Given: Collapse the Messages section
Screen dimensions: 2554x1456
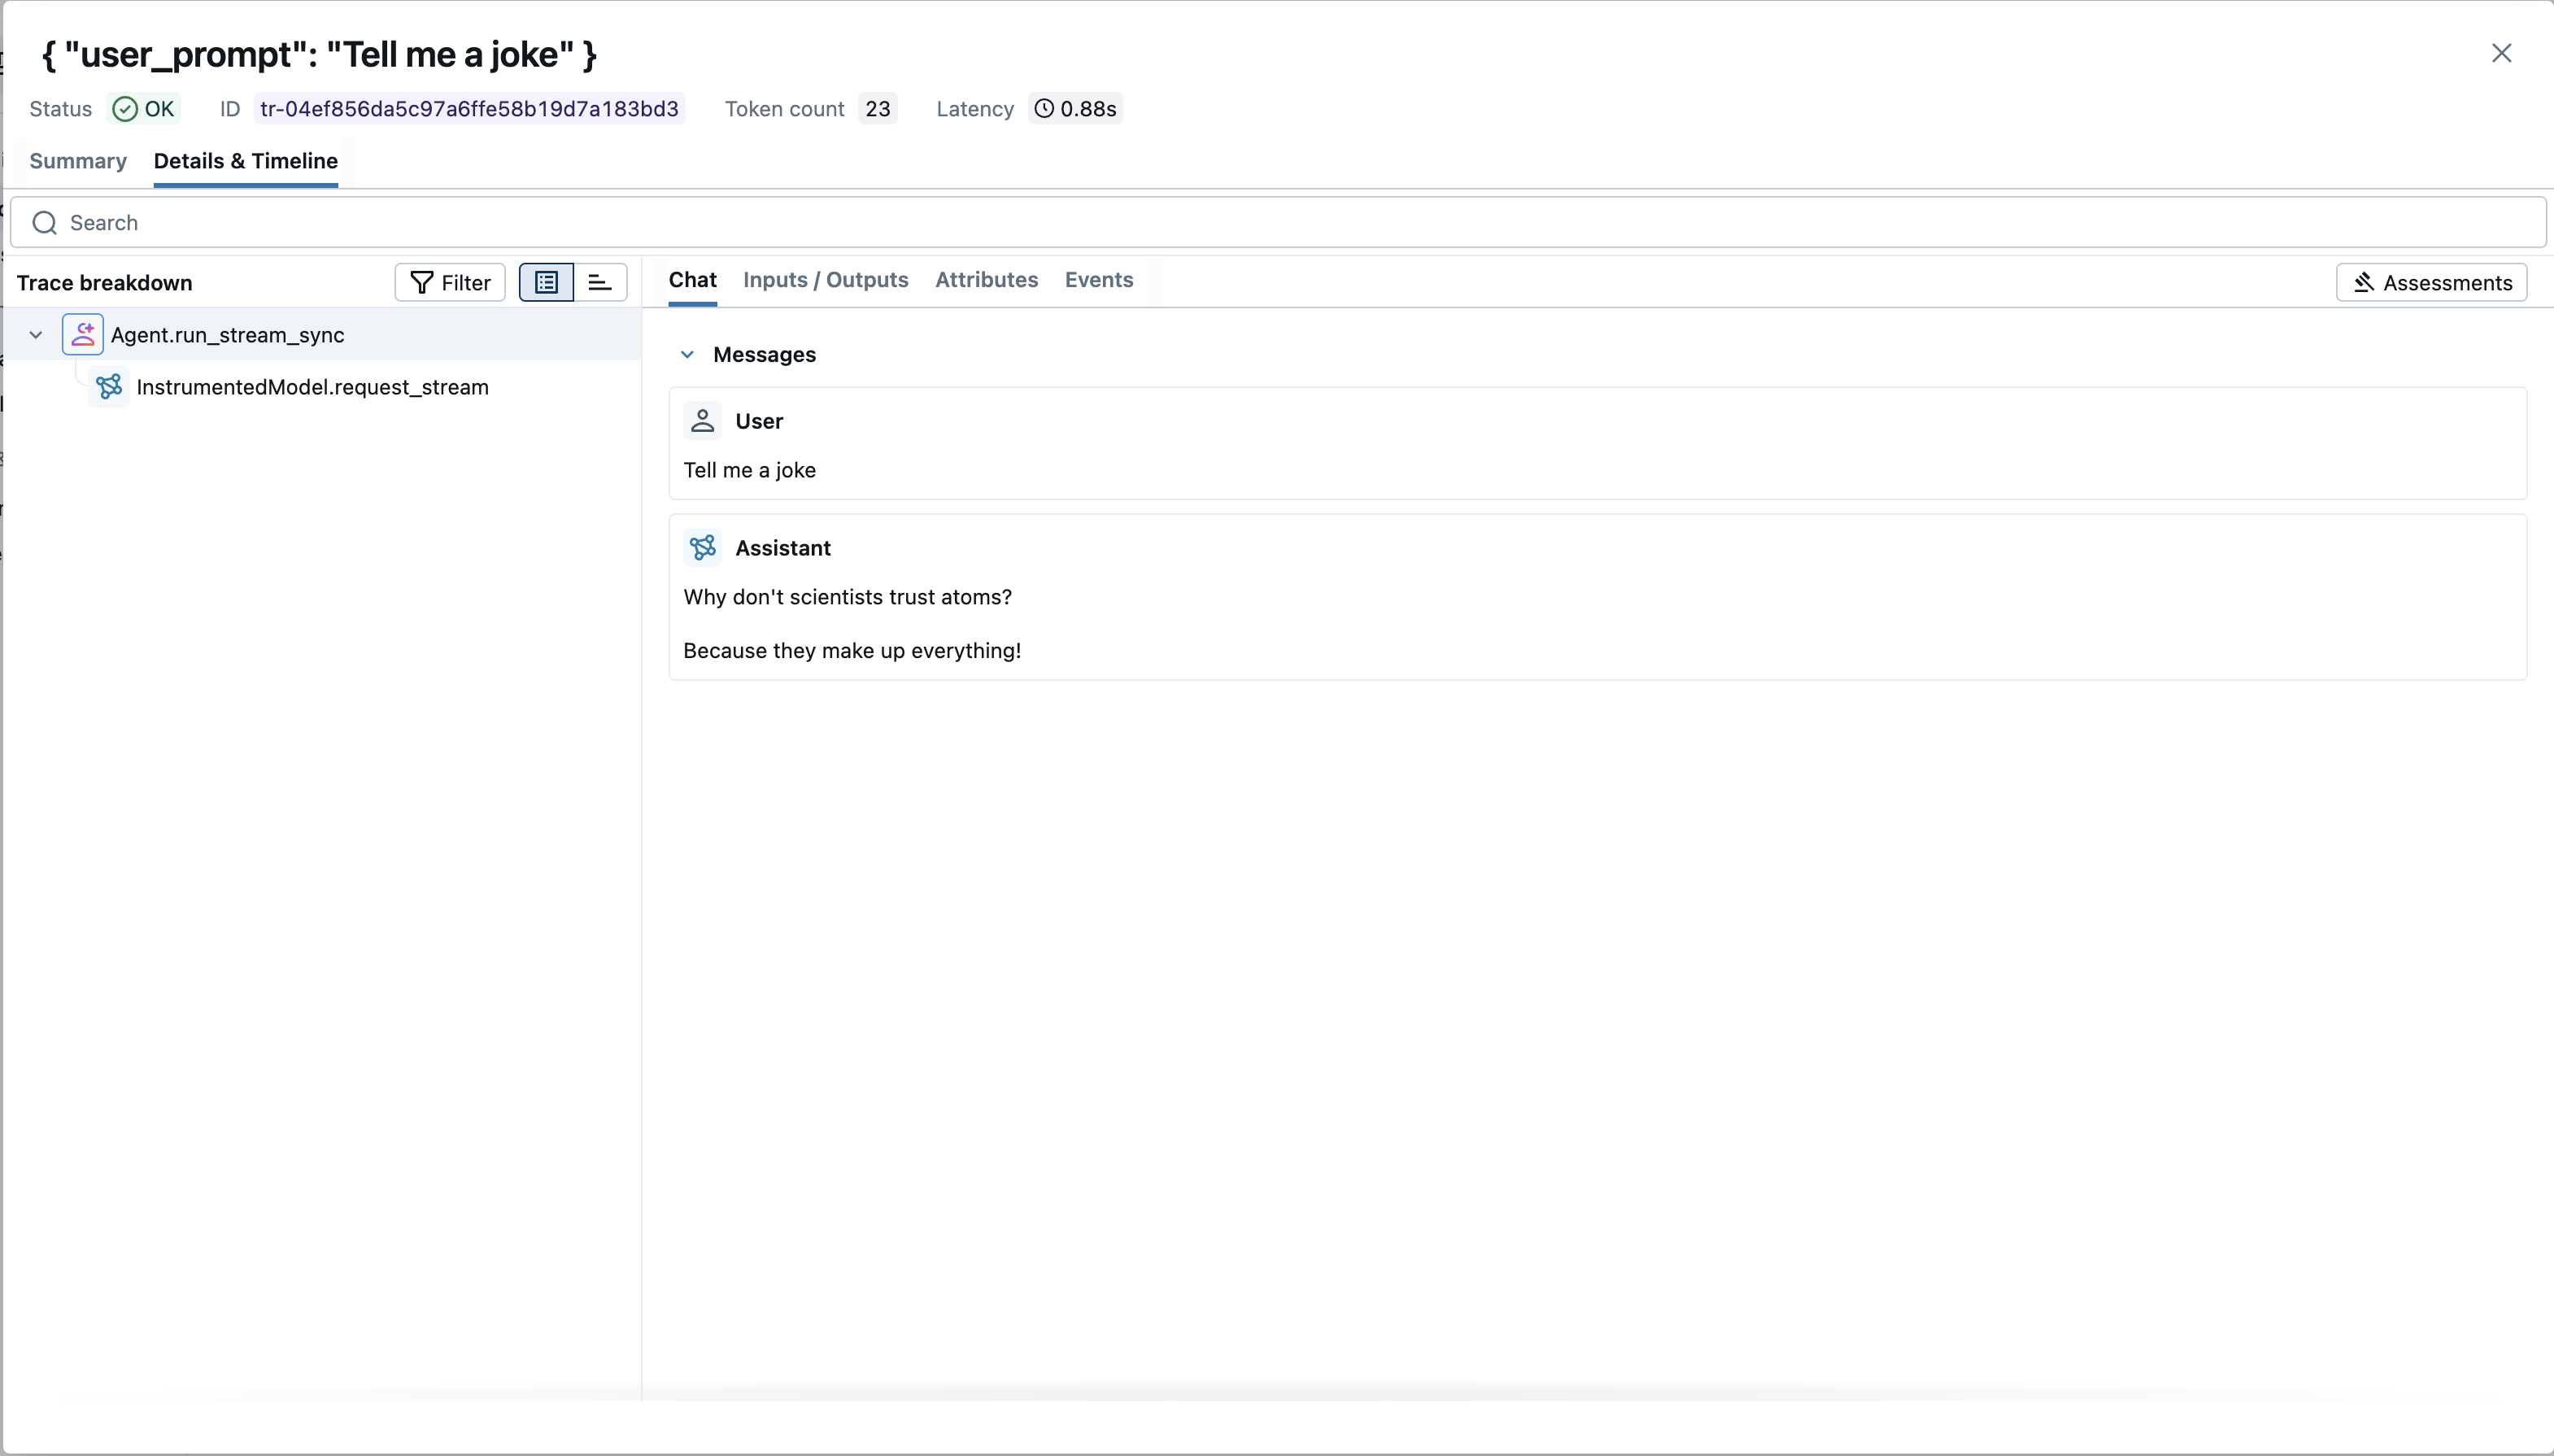Looking at the screenshot, I should [687, 354].
